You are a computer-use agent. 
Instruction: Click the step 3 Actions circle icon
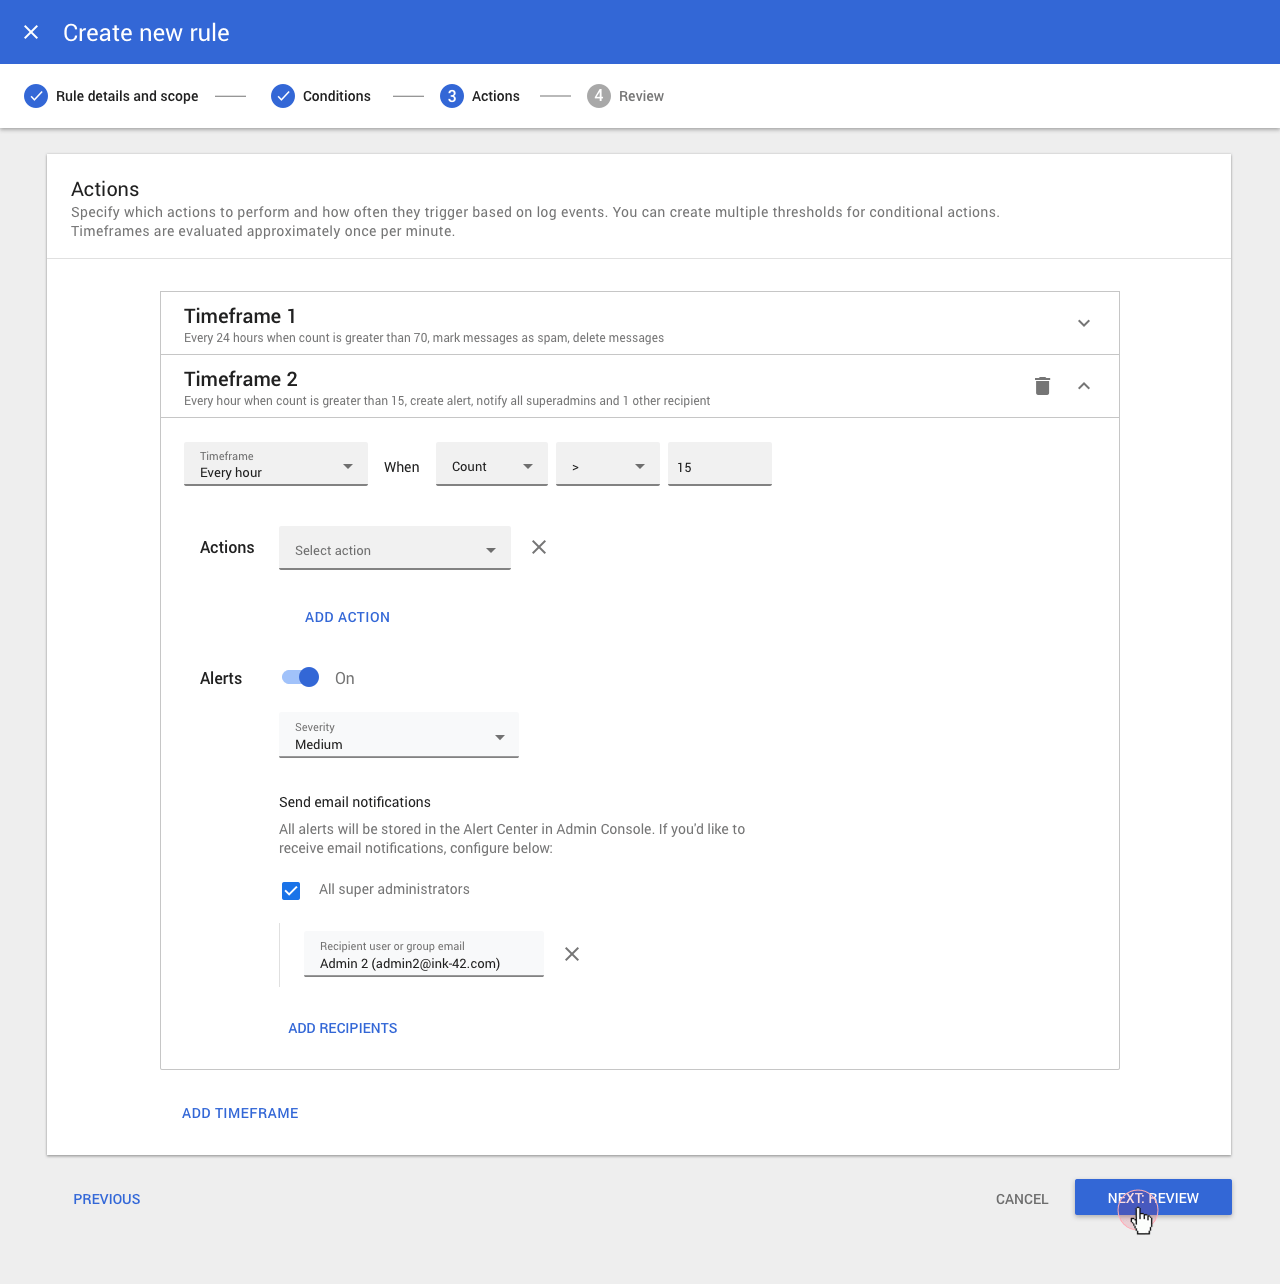pyautogui.click(x=452, y=96)
